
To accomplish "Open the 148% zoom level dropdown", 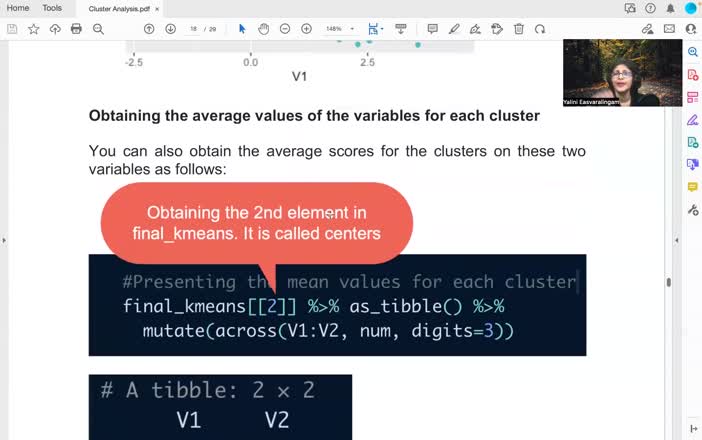I will (340, 29).
